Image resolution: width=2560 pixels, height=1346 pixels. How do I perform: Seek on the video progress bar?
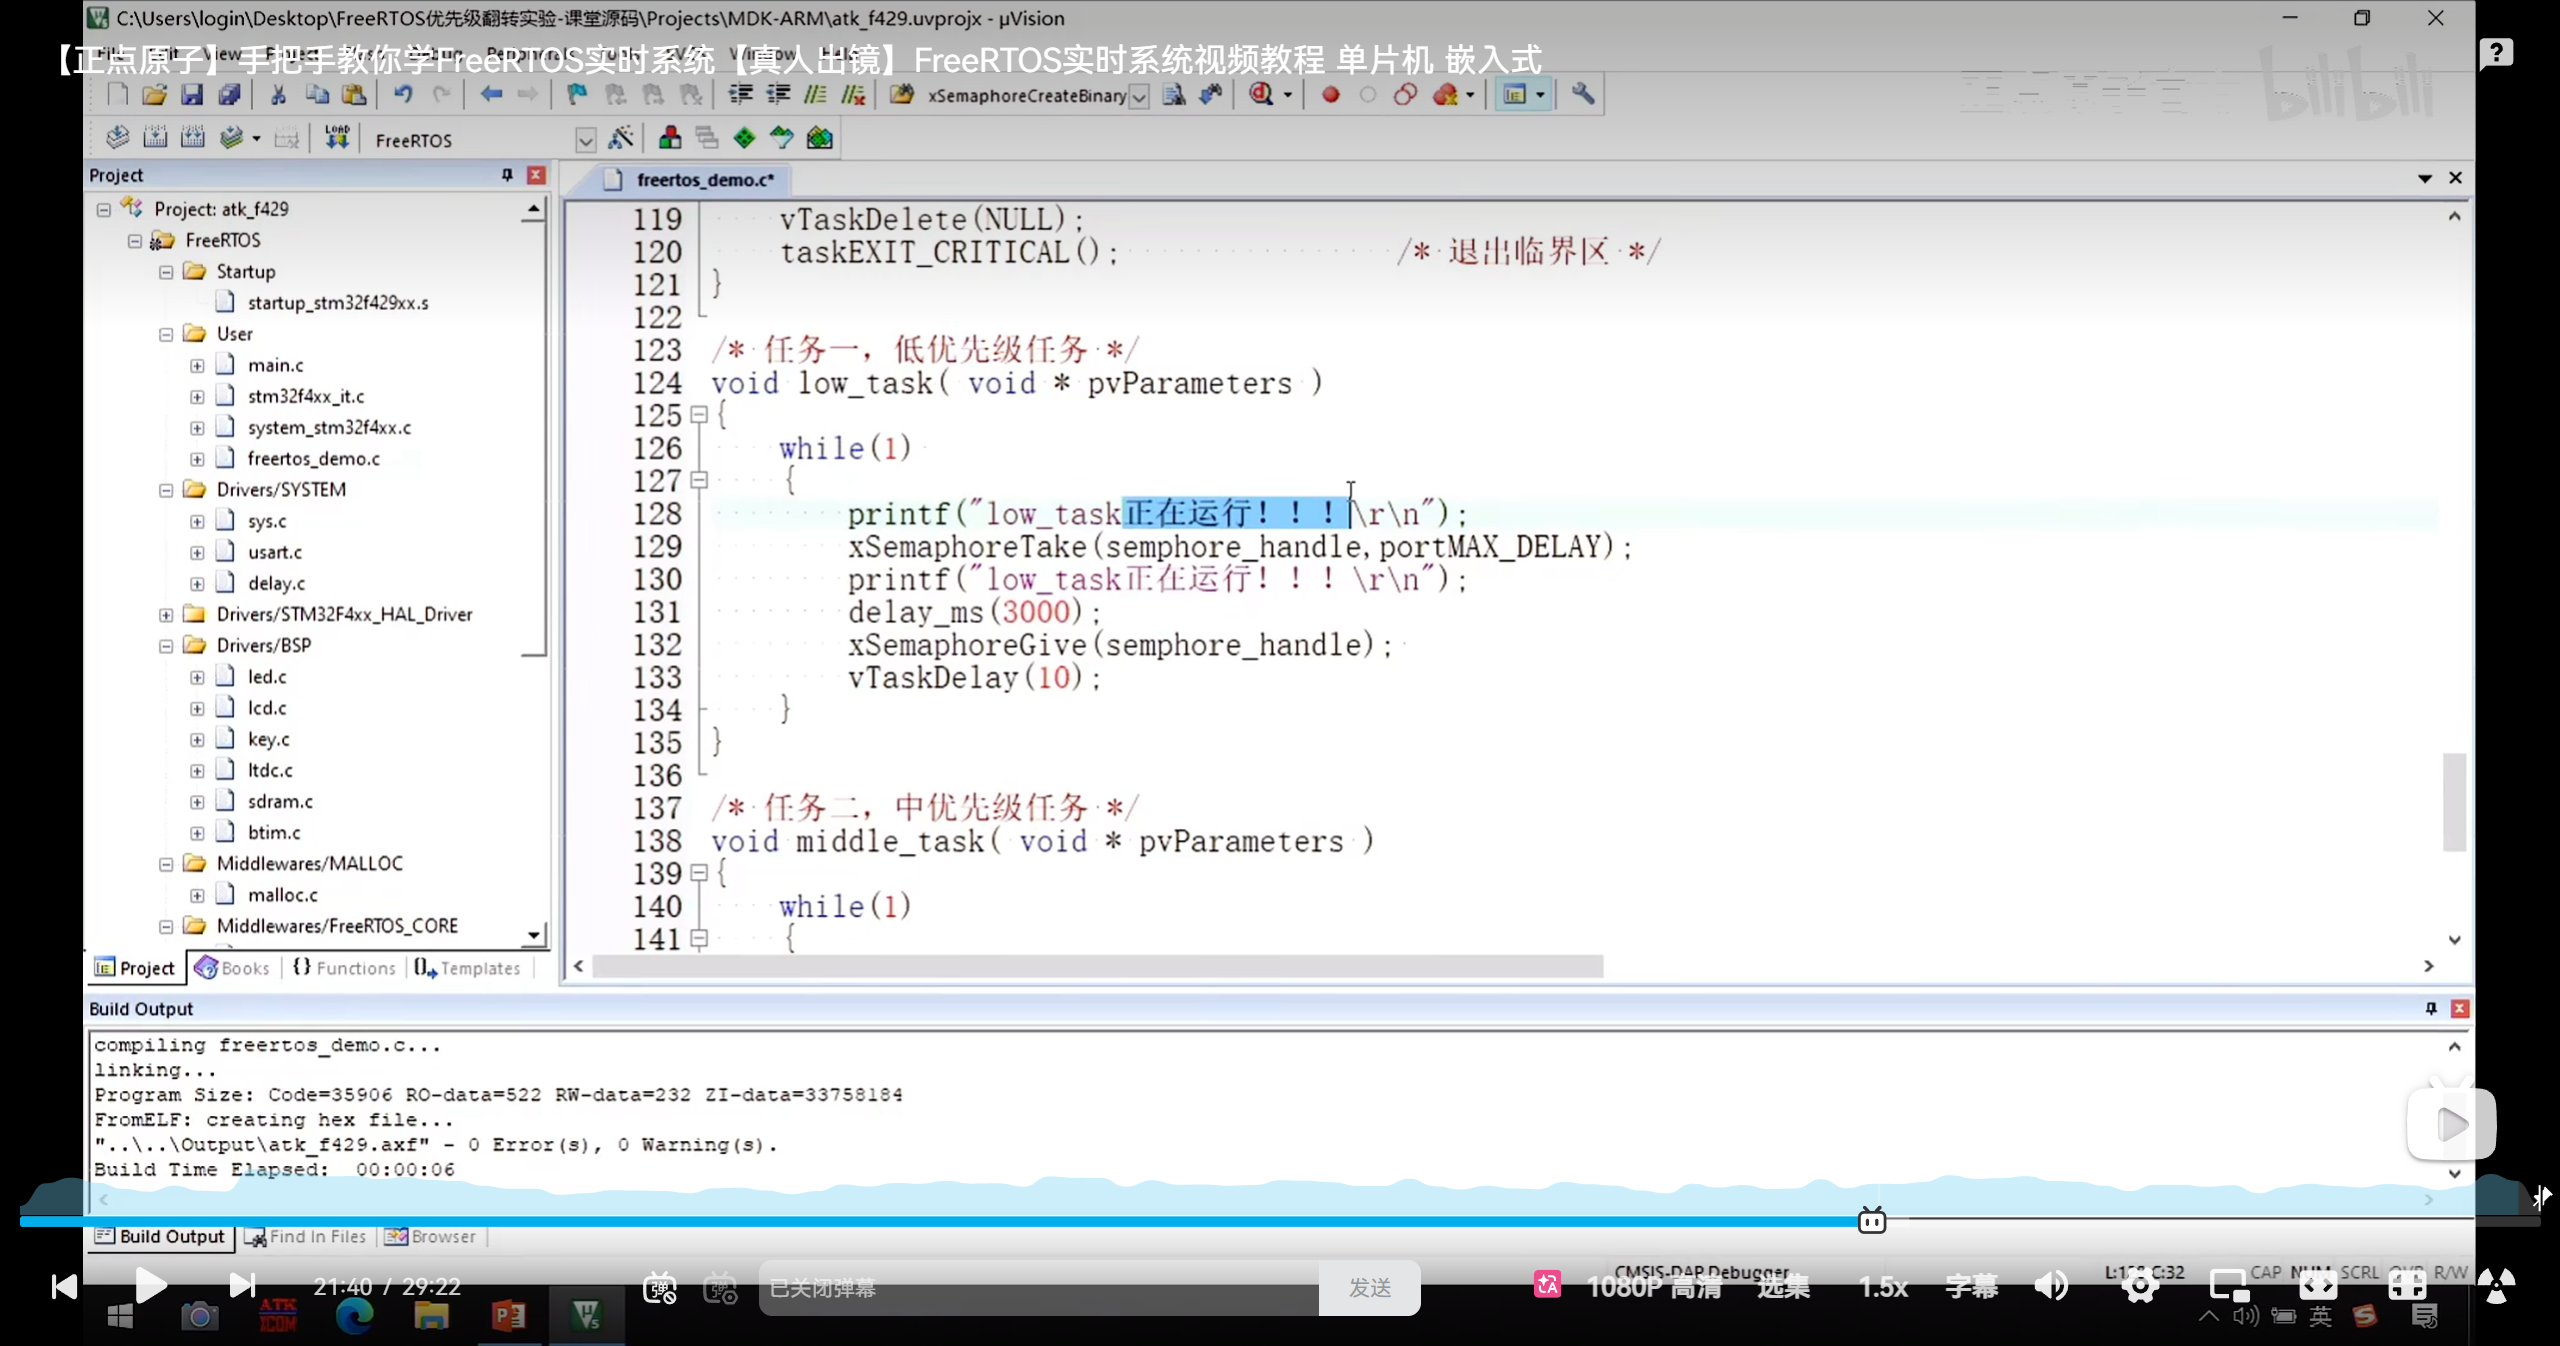tap(1200, 1221)
